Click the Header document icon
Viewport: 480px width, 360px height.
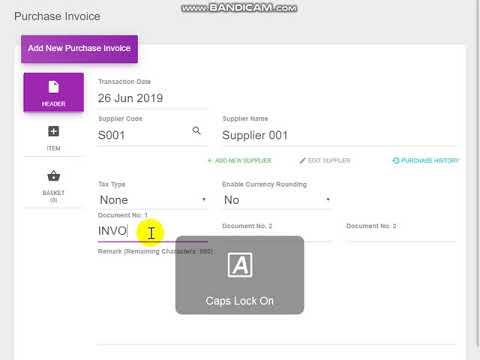pyautogui.click(x=54, y=87)
